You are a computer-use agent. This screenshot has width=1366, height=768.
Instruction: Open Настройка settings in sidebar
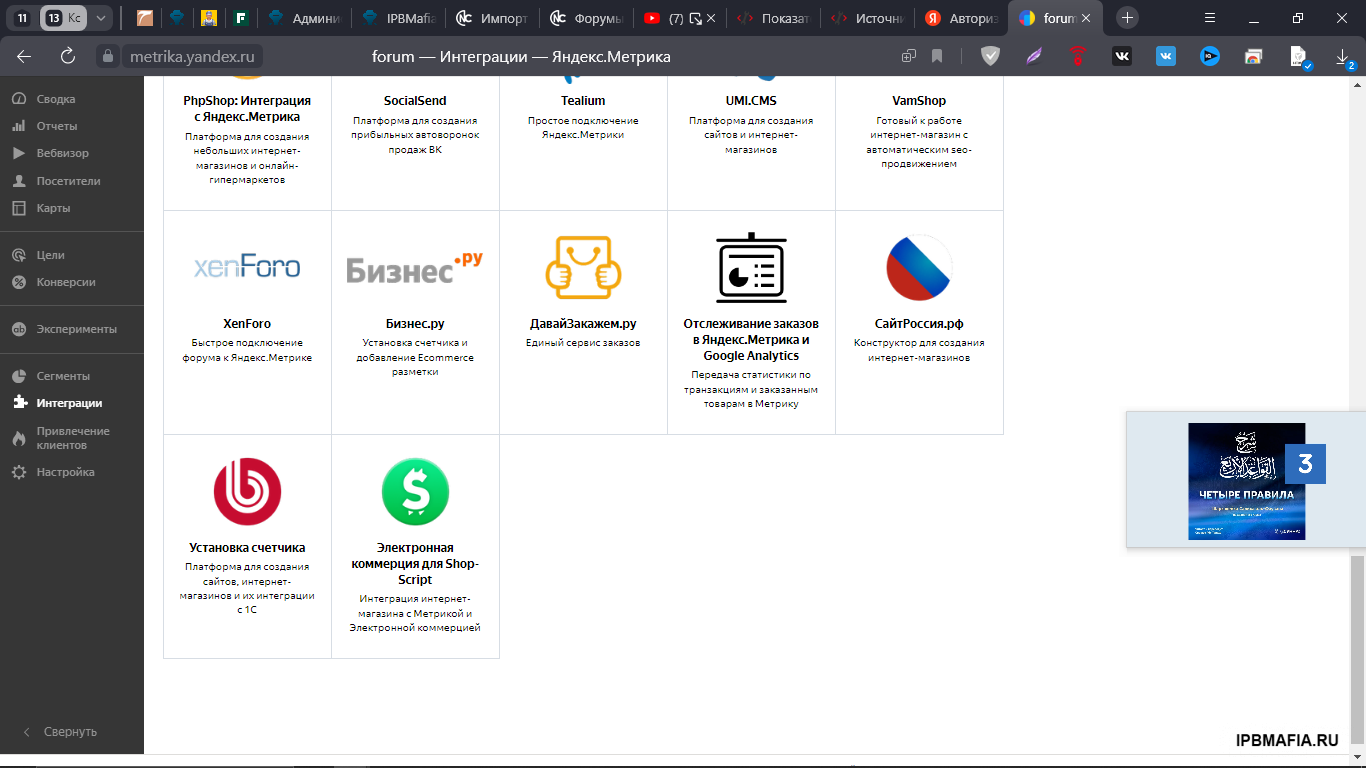point(65,472)
